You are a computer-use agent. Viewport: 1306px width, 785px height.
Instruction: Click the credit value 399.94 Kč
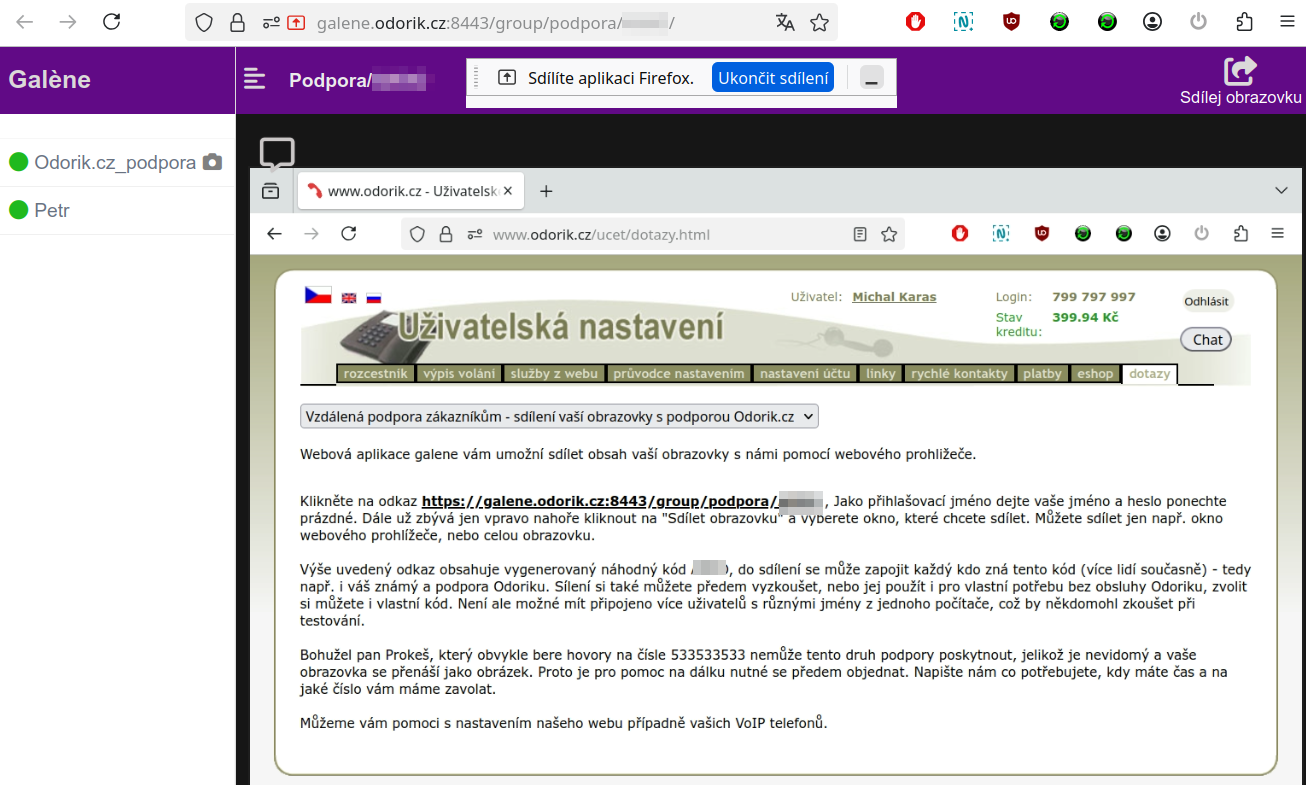pos(1085,317)
